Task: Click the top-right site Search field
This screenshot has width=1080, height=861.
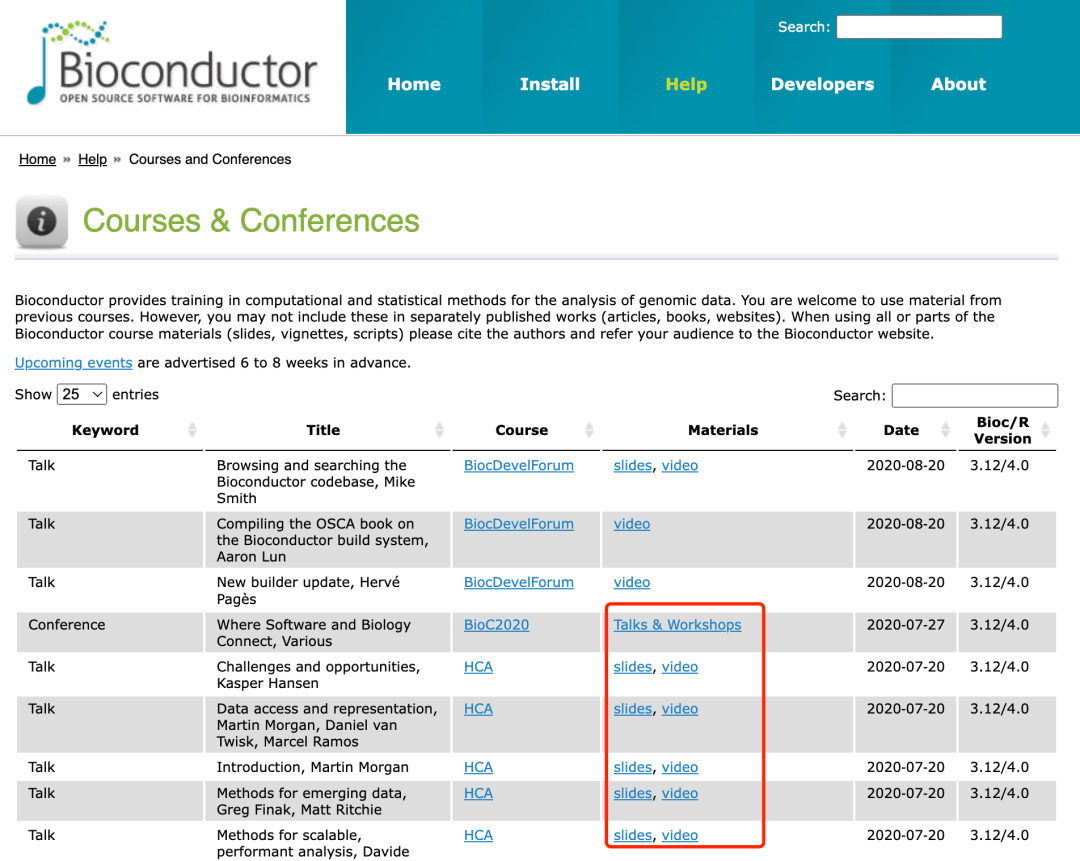Action: (x=918, y=27)
